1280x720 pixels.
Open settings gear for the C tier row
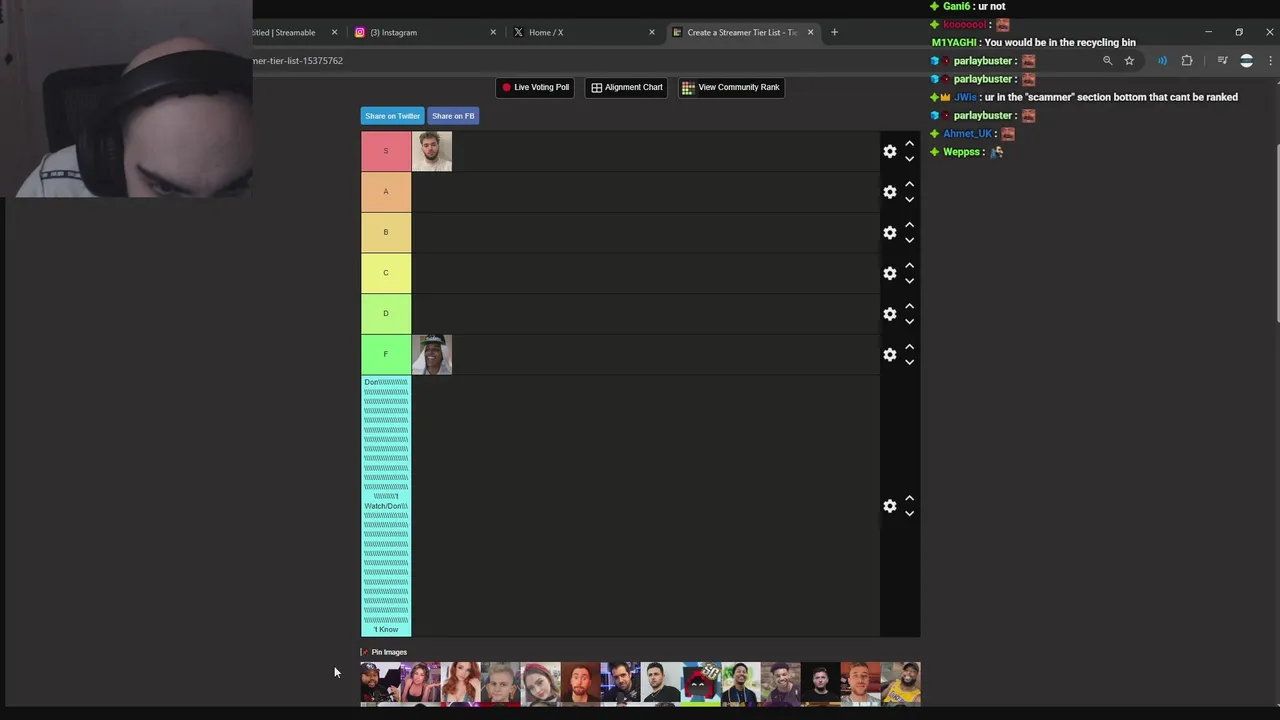click(x=890, y=273)
